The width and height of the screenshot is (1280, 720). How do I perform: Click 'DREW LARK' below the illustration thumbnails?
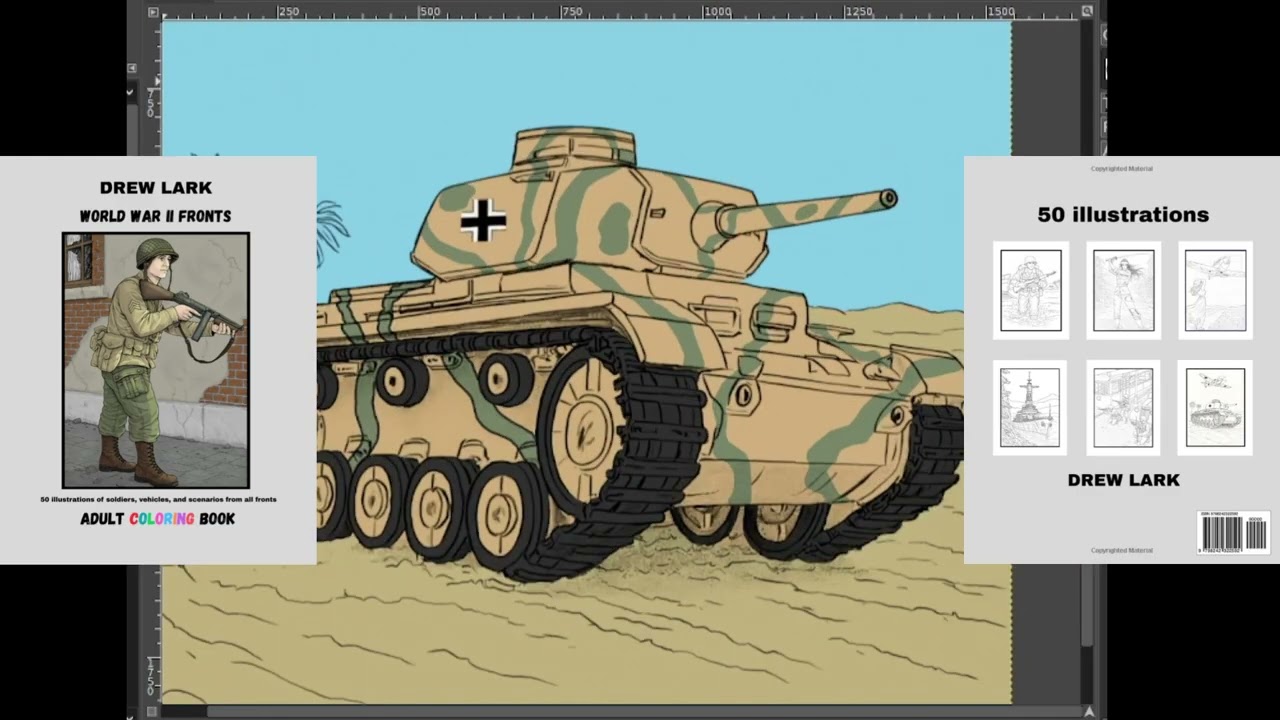coord(1124,480)
